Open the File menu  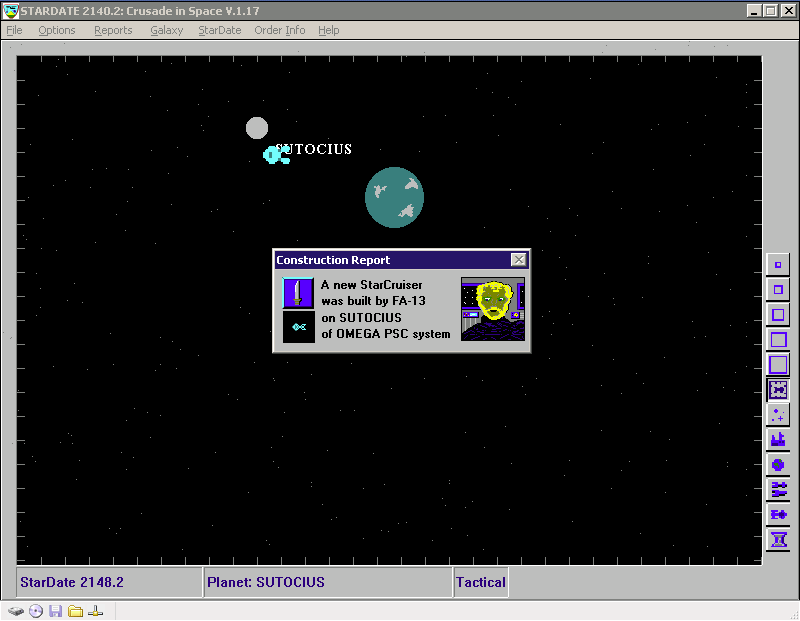pos(14,30)
